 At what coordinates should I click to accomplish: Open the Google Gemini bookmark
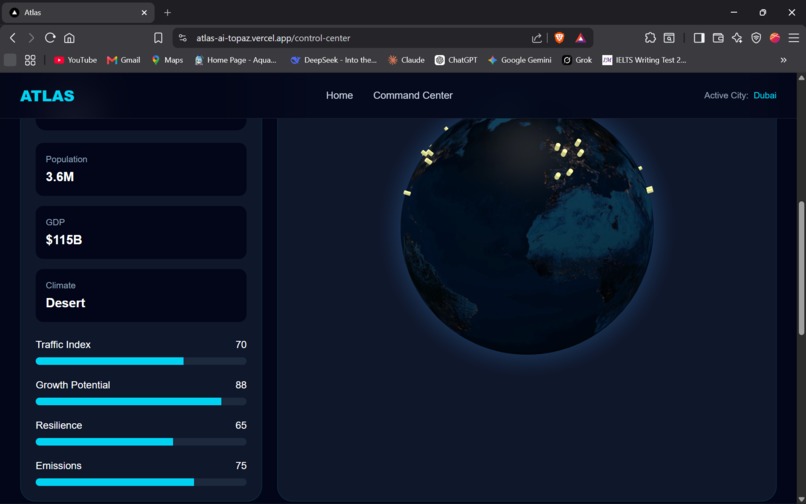[520, 60]
